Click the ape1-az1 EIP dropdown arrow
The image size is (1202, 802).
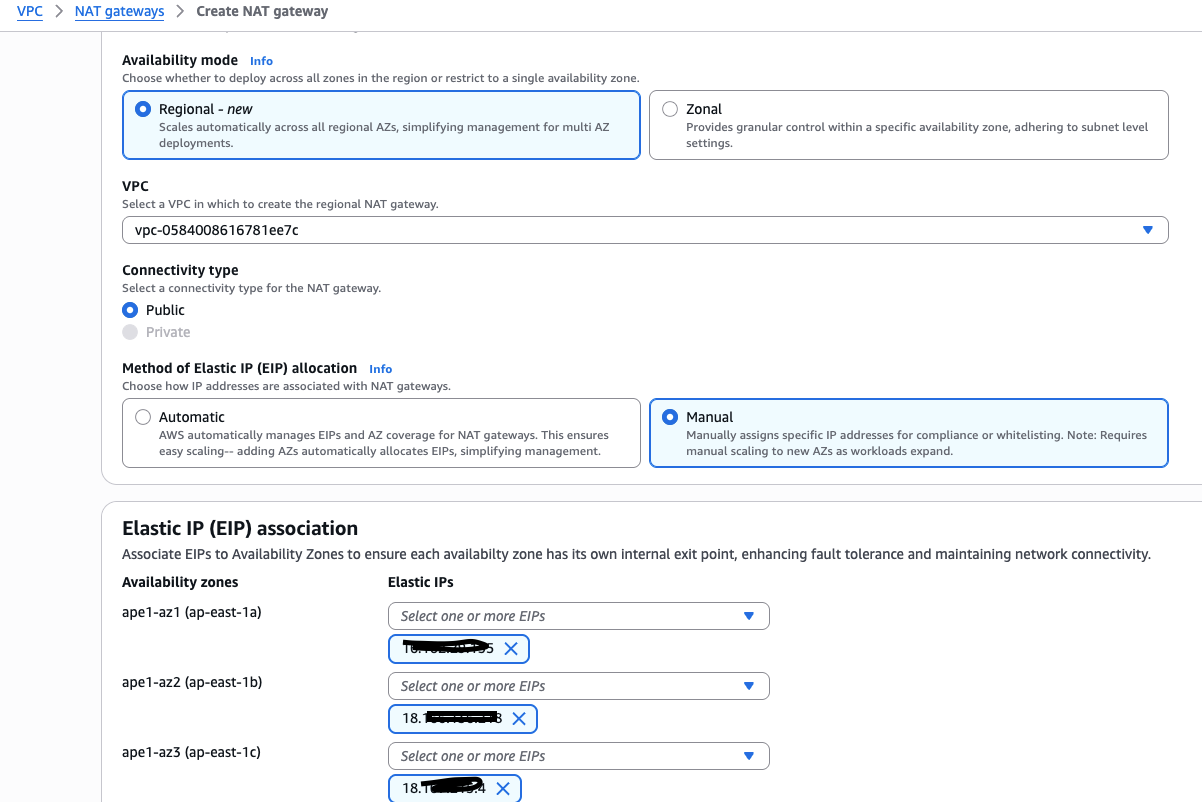click(x=749, y=616)
